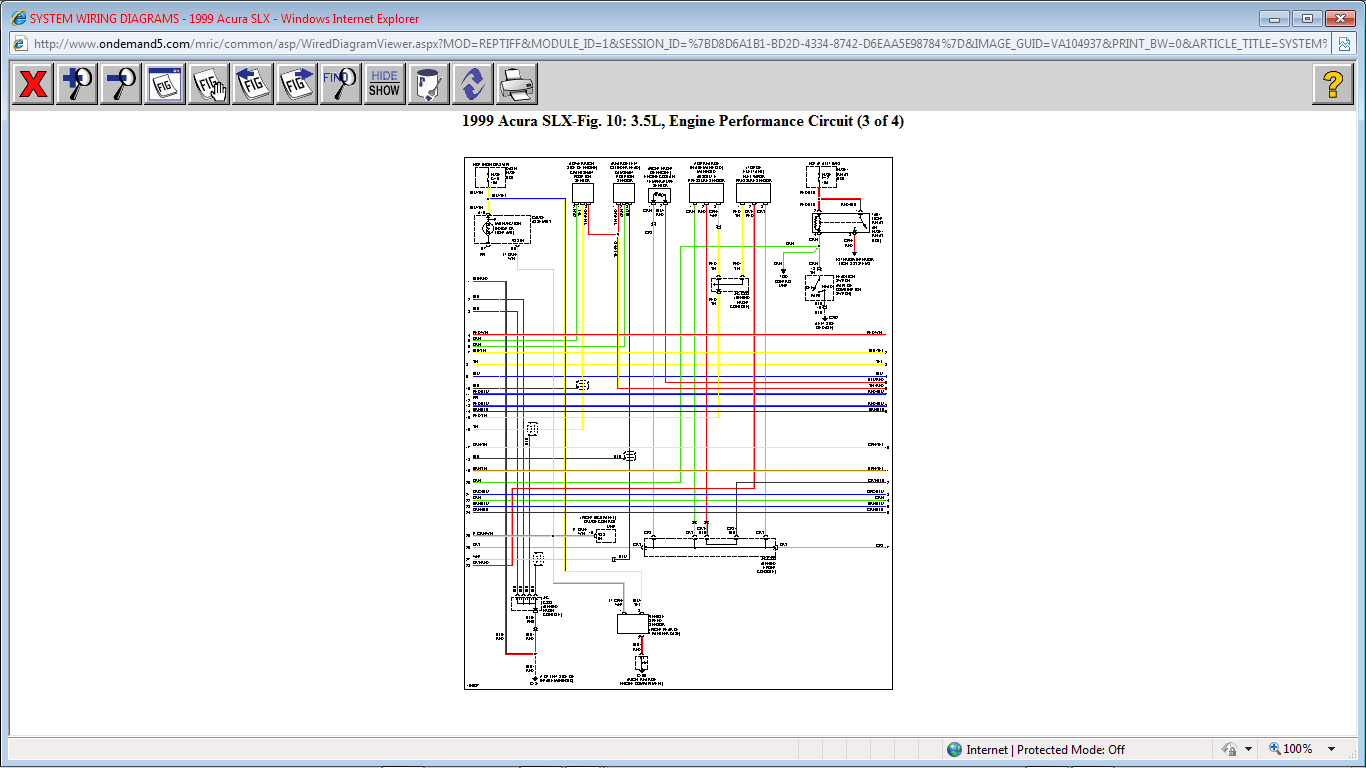Click the blue refresh arrows icon
This screenshot has height=768, width=1366.
click(472, 84)
